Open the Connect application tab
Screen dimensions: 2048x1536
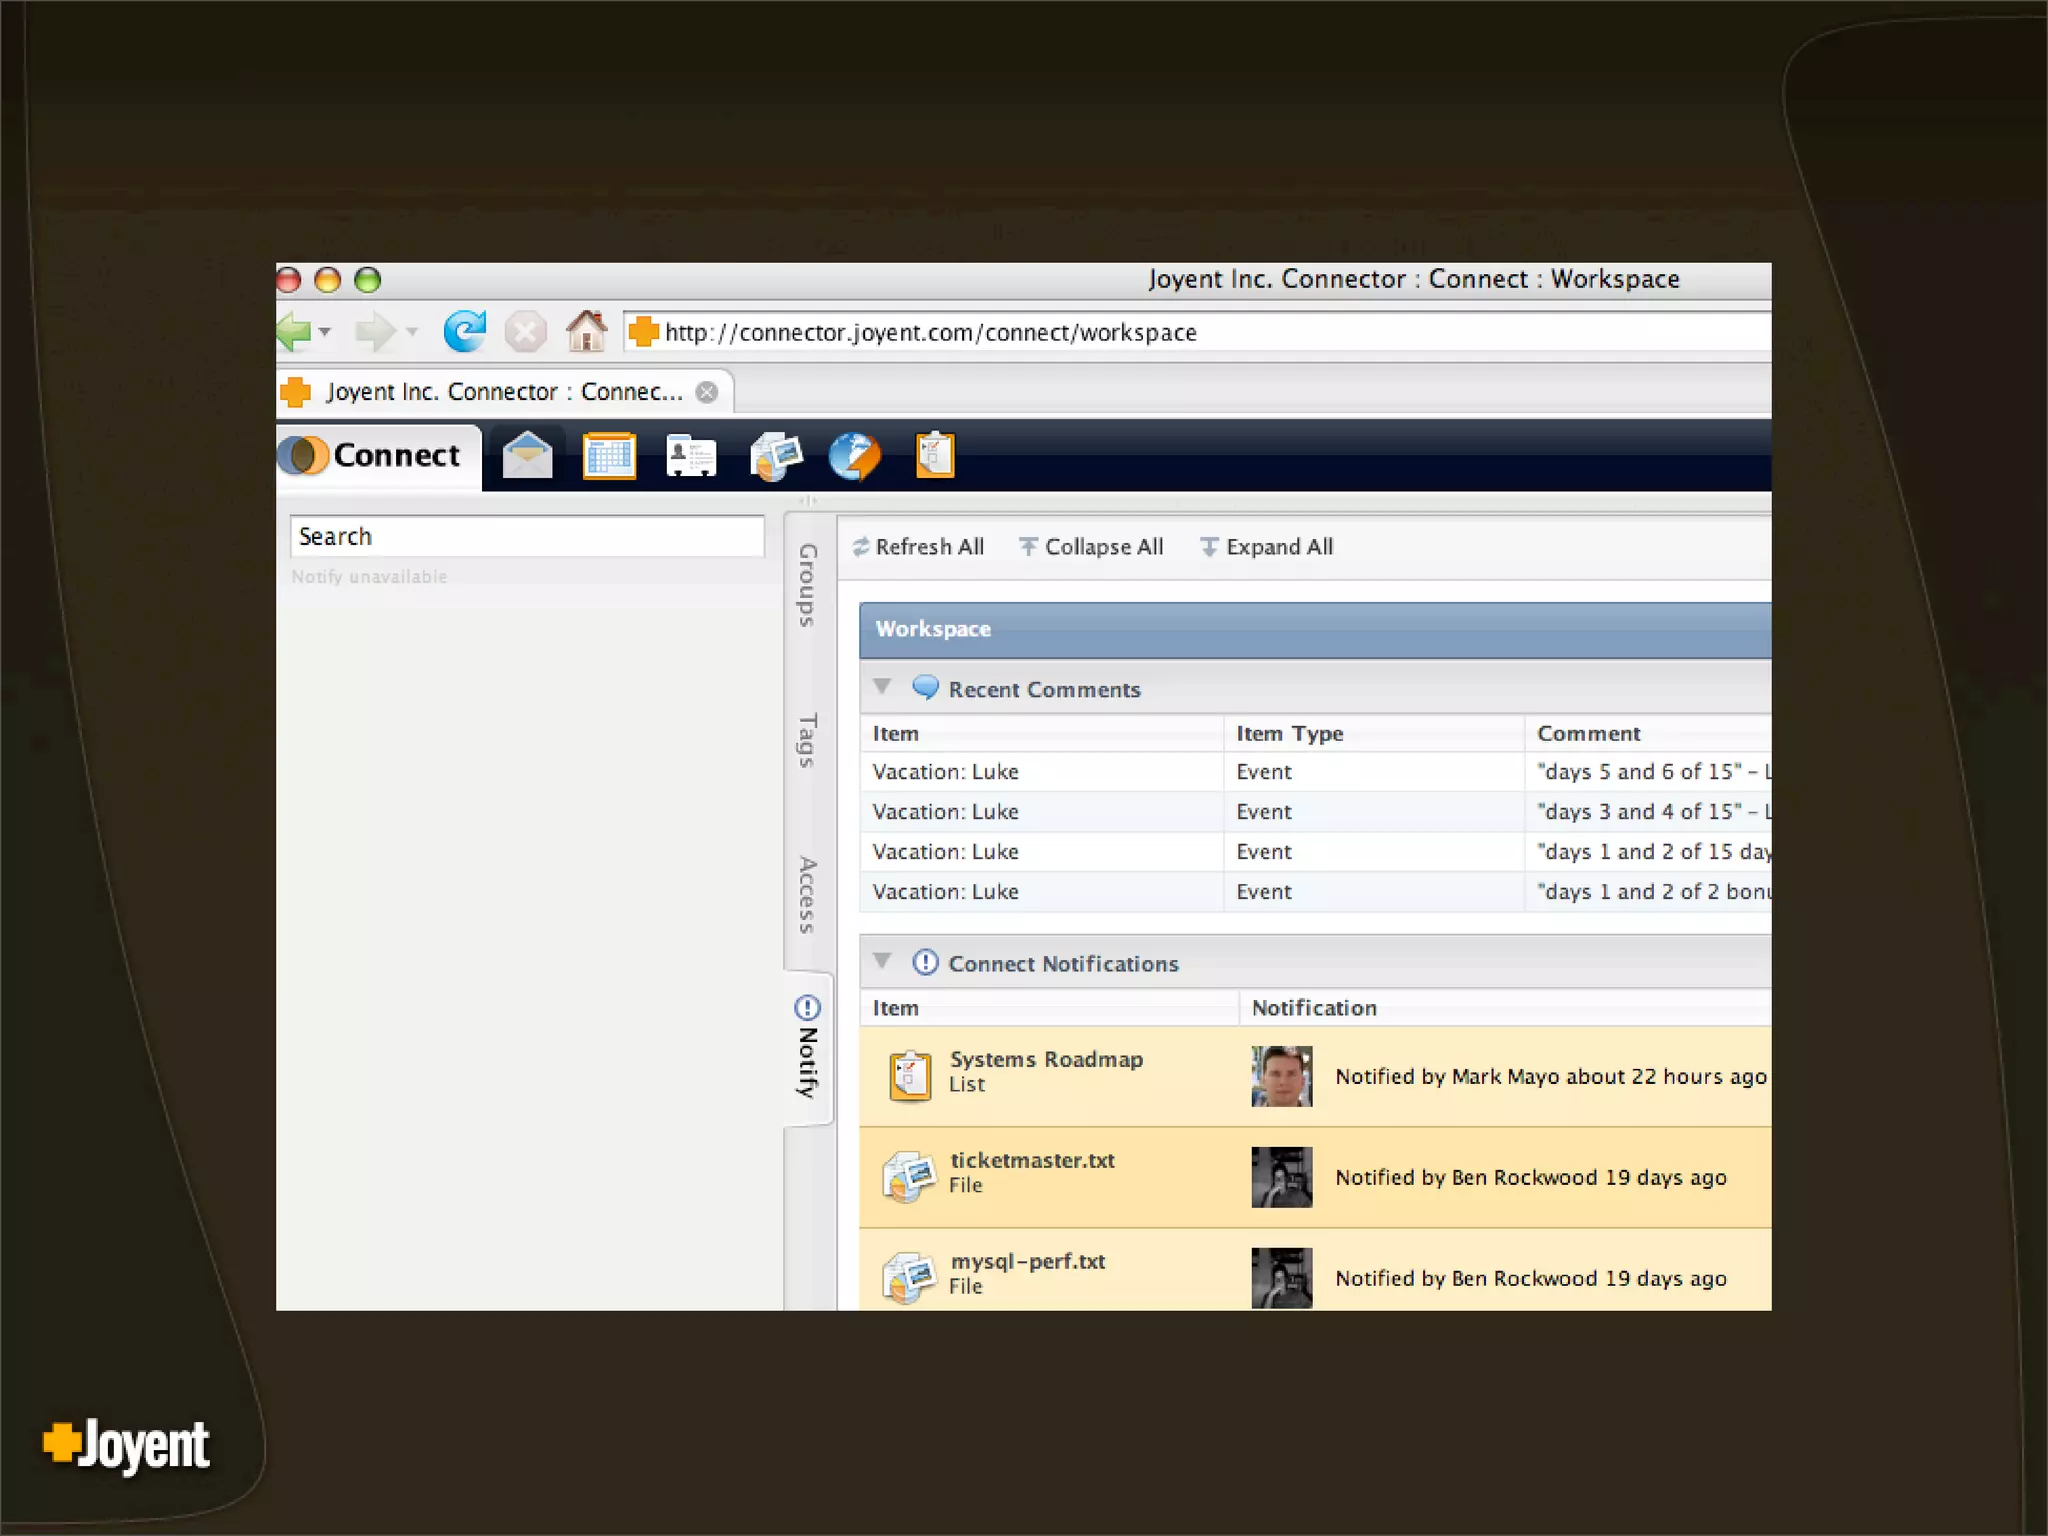(x=379, y=456)
